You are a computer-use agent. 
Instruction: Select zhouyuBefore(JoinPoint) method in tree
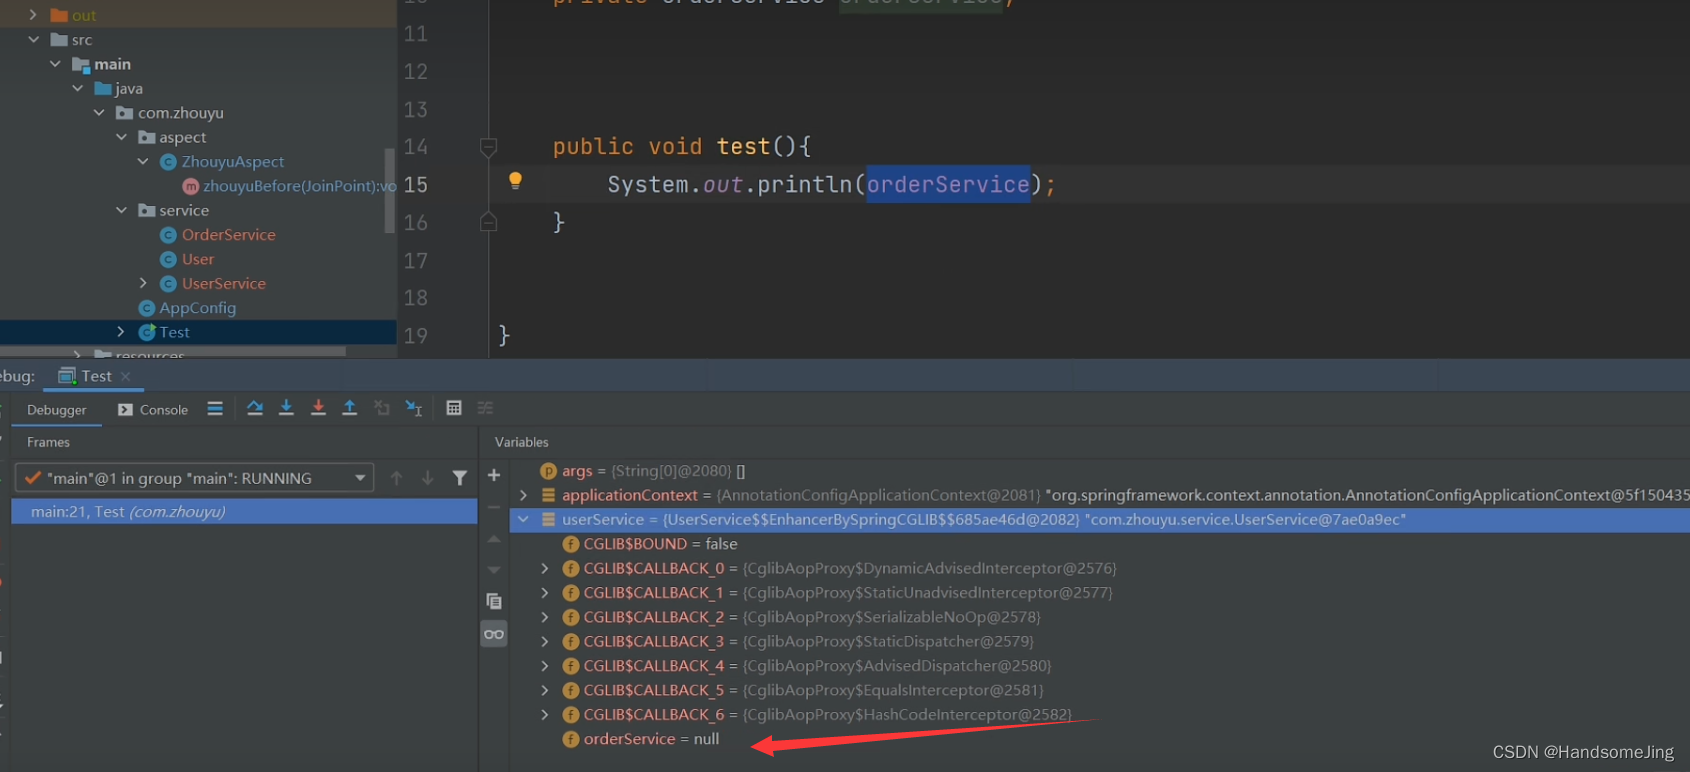pyautogui.click(x=290, y=186)
